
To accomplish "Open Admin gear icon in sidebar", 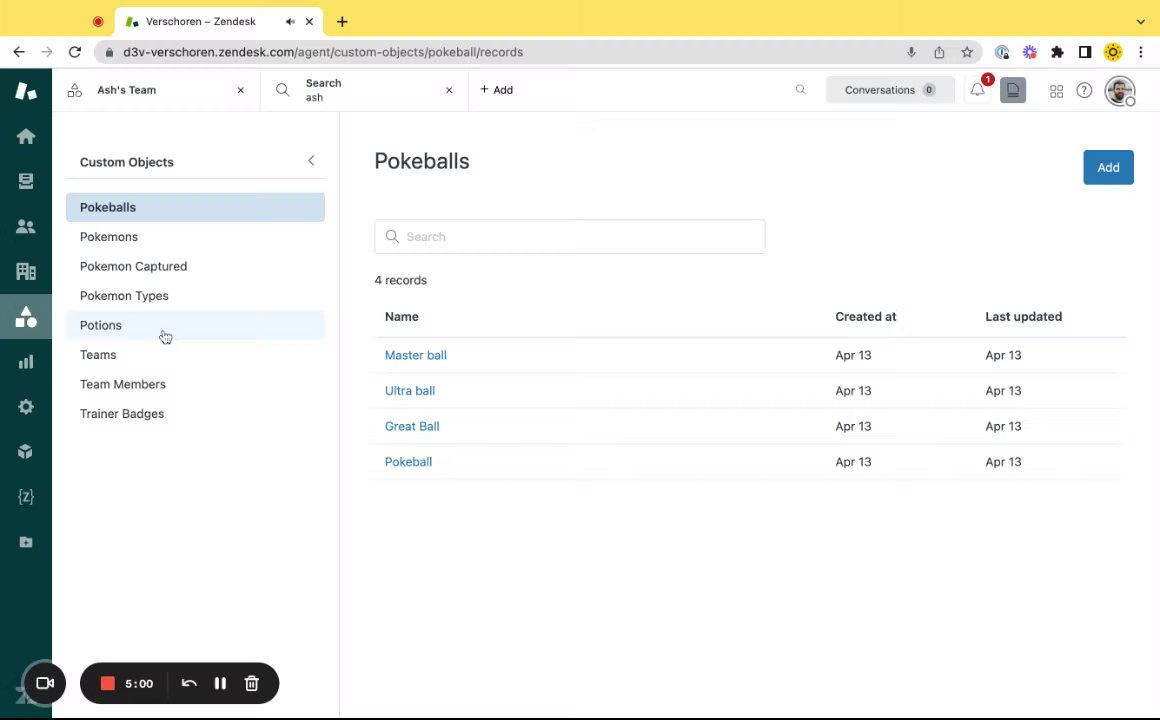I will pyautogui.click(x=26, y=407).
